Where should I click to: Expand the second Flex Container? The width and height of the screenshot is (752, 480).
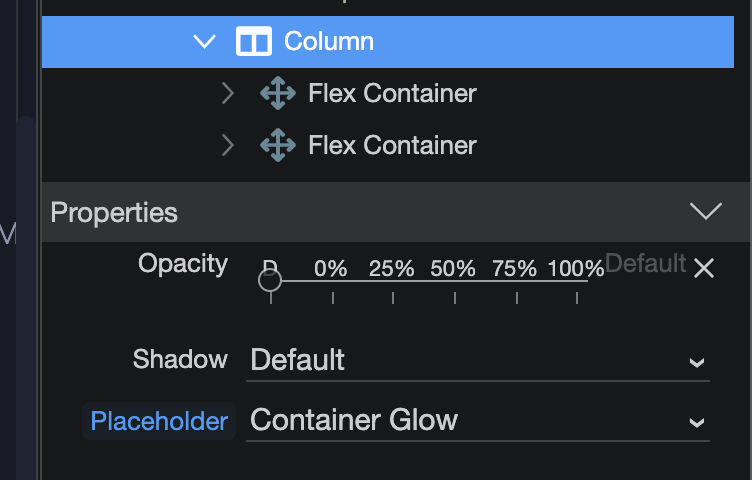[x=228, y=145]
